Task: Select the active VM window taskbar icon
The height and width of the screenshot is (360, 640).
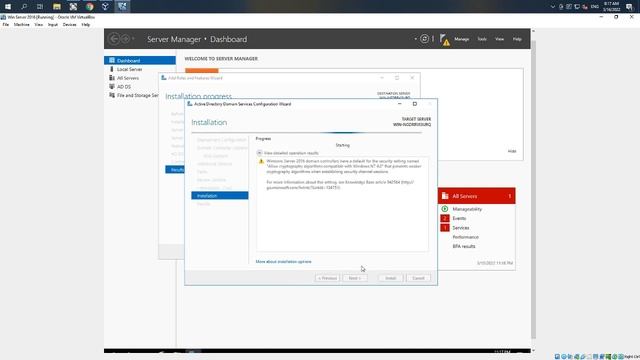Action: [122, 7]
